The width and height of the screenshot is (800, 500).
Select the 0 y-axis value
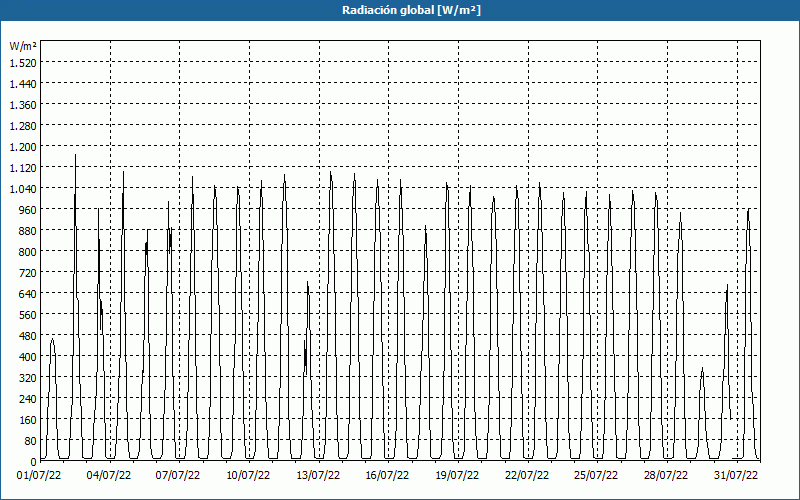point(34,462)
